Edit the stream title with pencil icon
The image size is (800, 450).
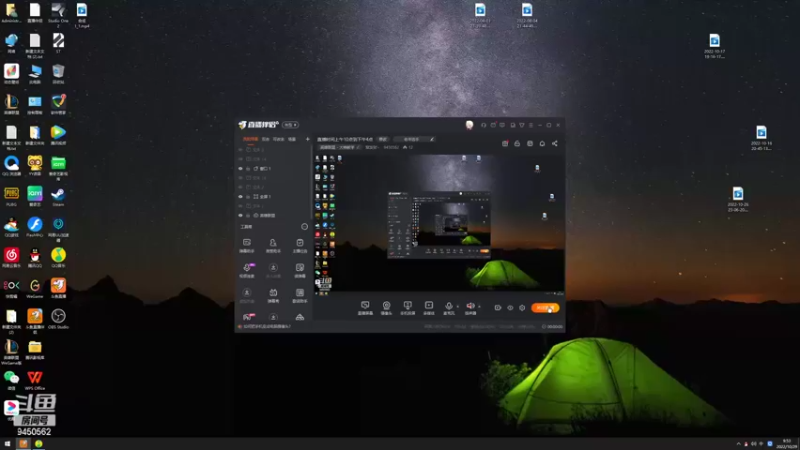pyautogui.click(x=432, y=139)
